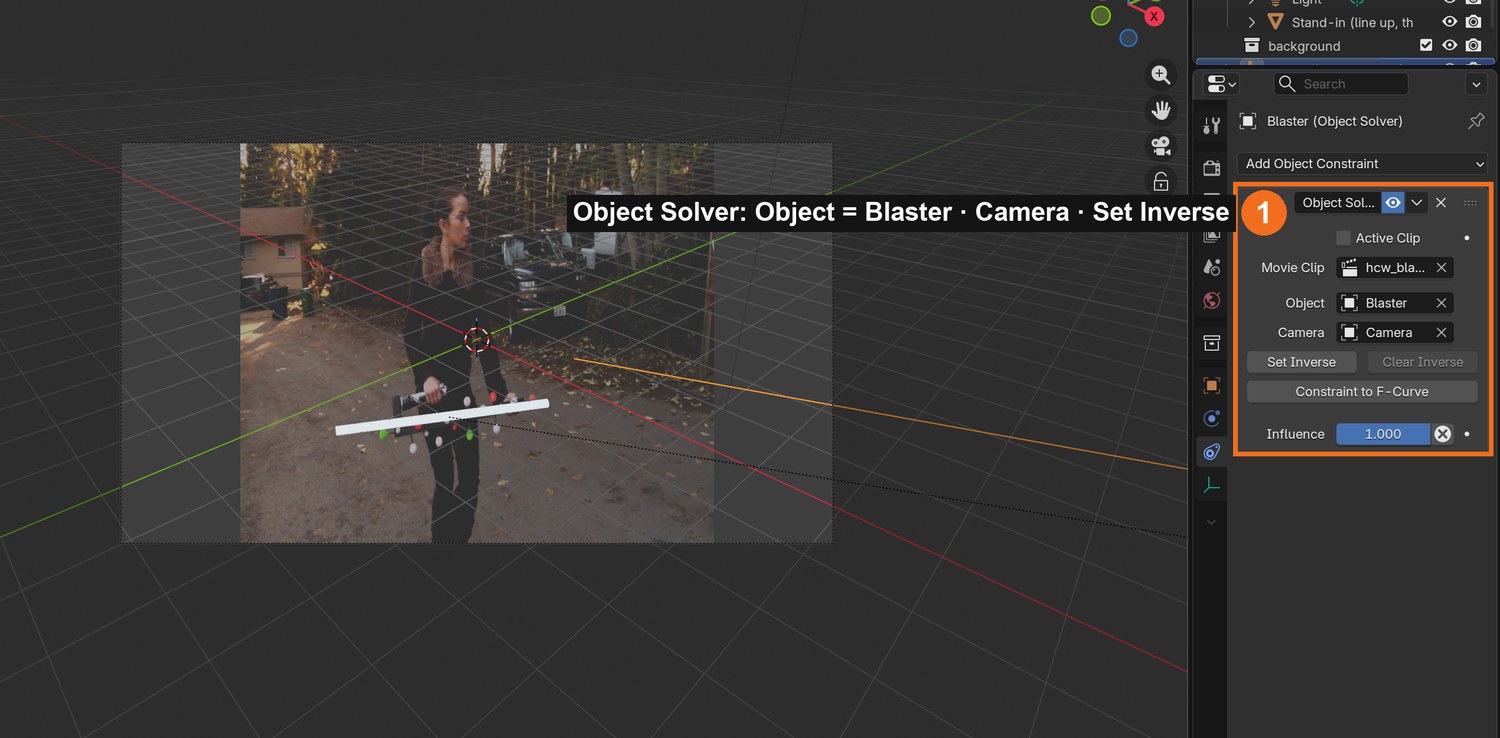Click the background collection box icon
This screenshot has height=738, width=1500.
coord(1251,46)
